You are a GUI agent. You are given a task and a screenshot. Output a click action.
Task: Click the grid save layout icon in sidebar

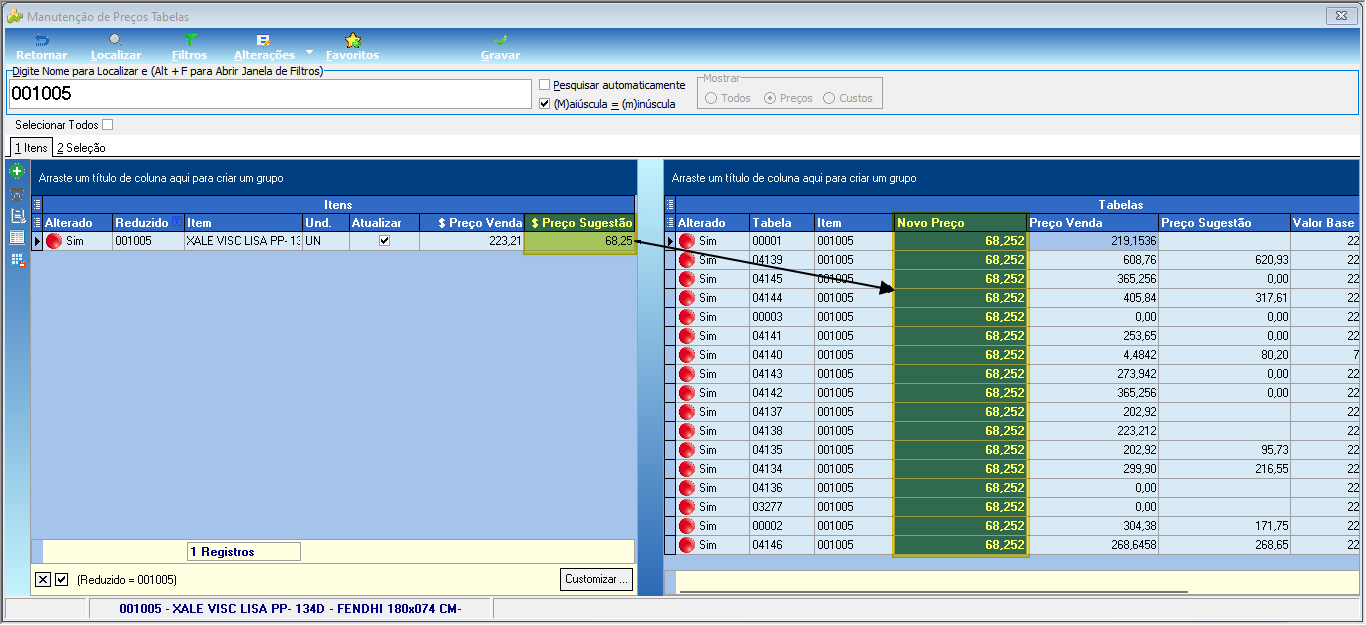click(x=17, y=260)
